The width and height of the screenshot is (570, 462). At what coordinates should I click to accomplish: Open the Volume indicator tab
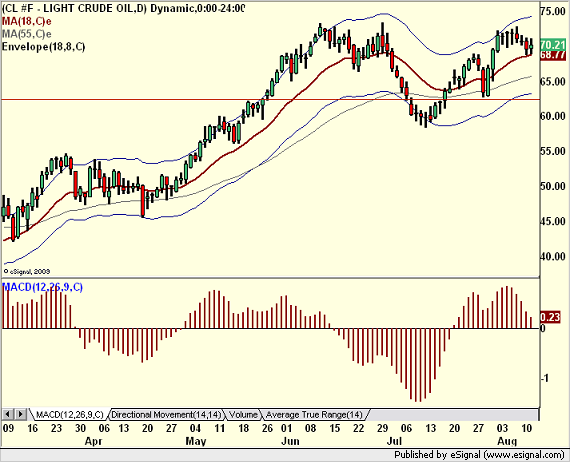tap(243, 414)
